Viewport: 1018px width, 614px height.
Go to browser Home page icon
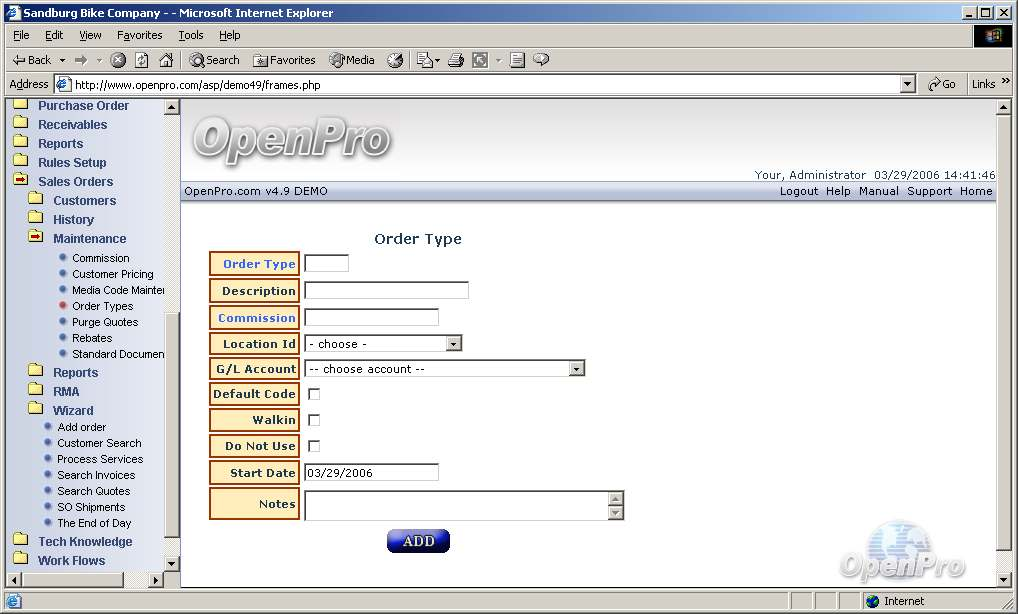pos(166,60)
